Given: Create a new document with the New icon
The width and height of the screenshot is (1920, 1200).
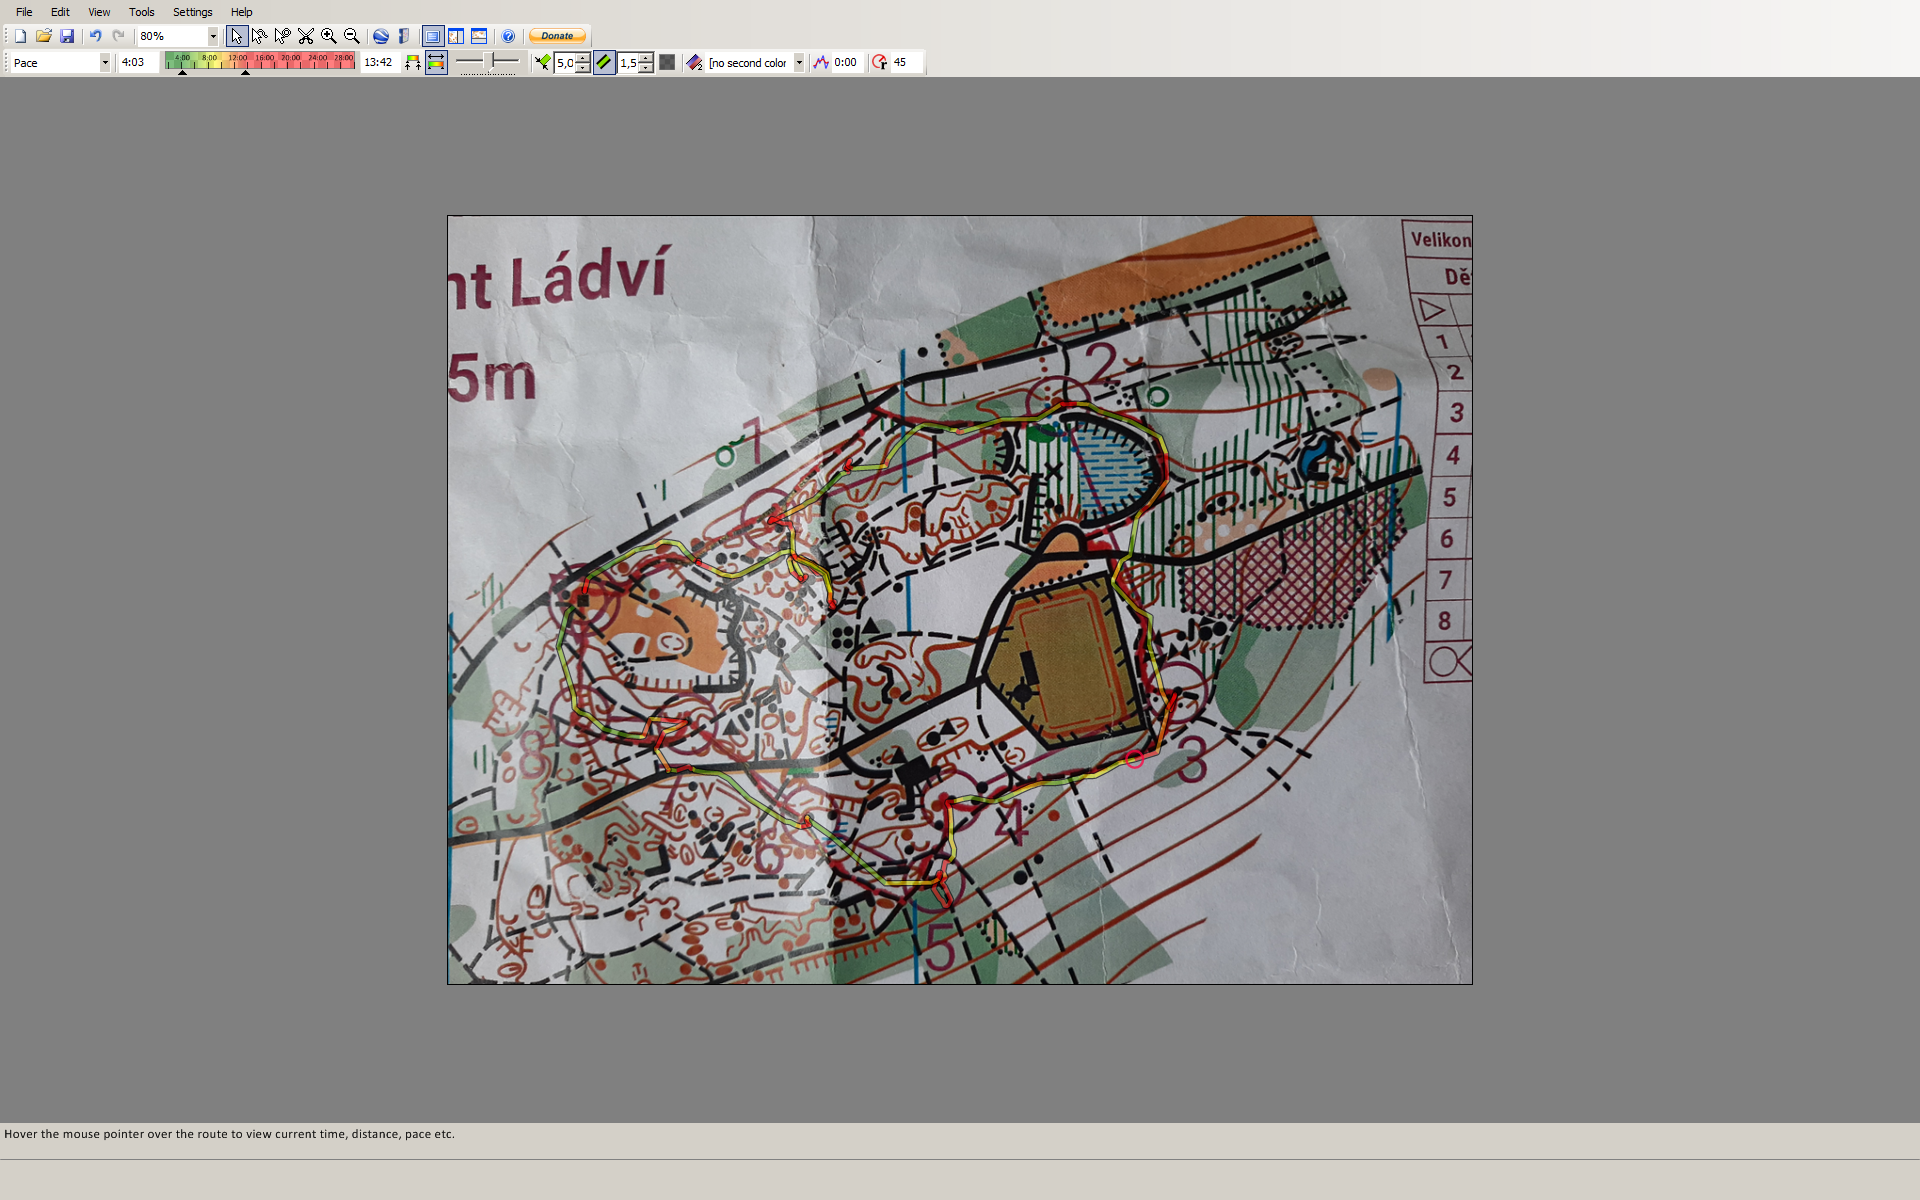Looking at the screenshot, I should click(x=20, y=36).
